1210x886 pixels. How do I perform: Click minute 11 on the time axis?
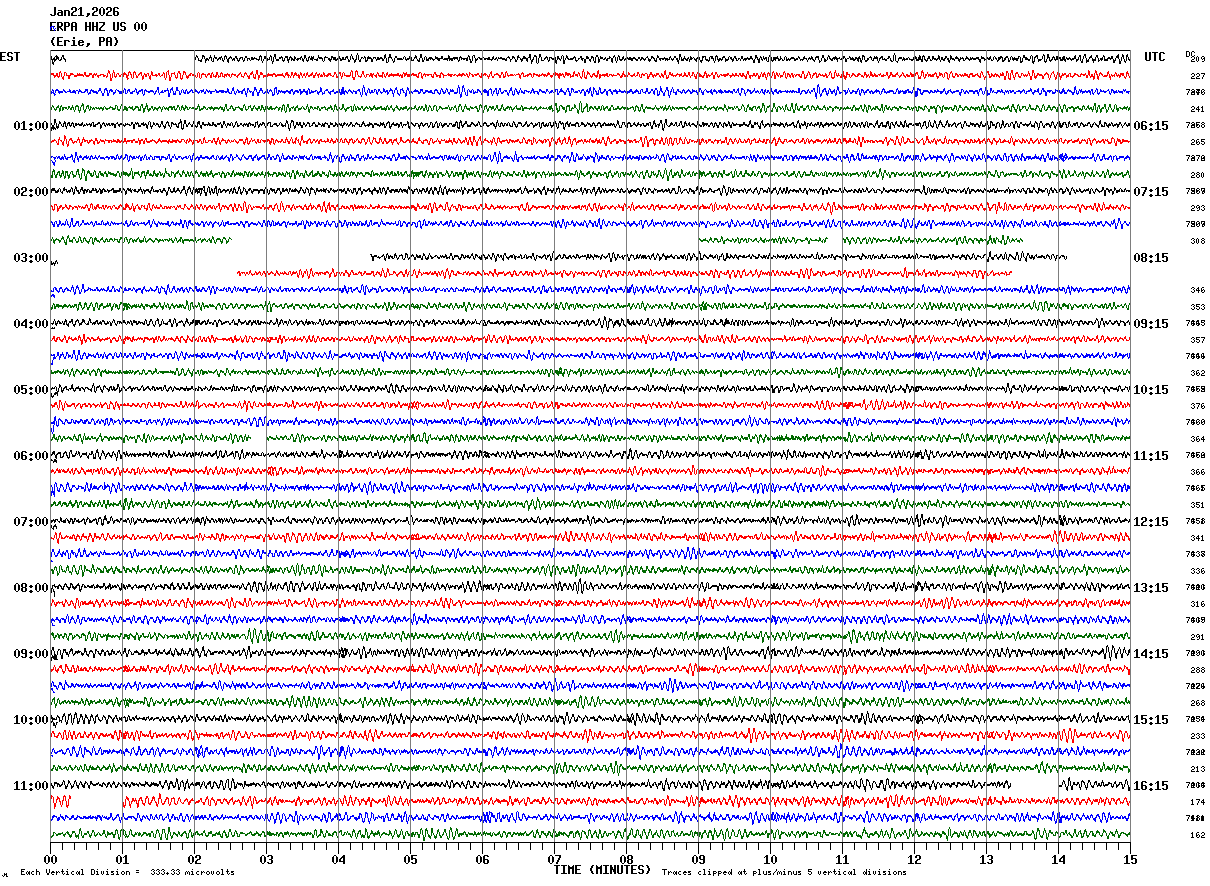coord(842,860)
